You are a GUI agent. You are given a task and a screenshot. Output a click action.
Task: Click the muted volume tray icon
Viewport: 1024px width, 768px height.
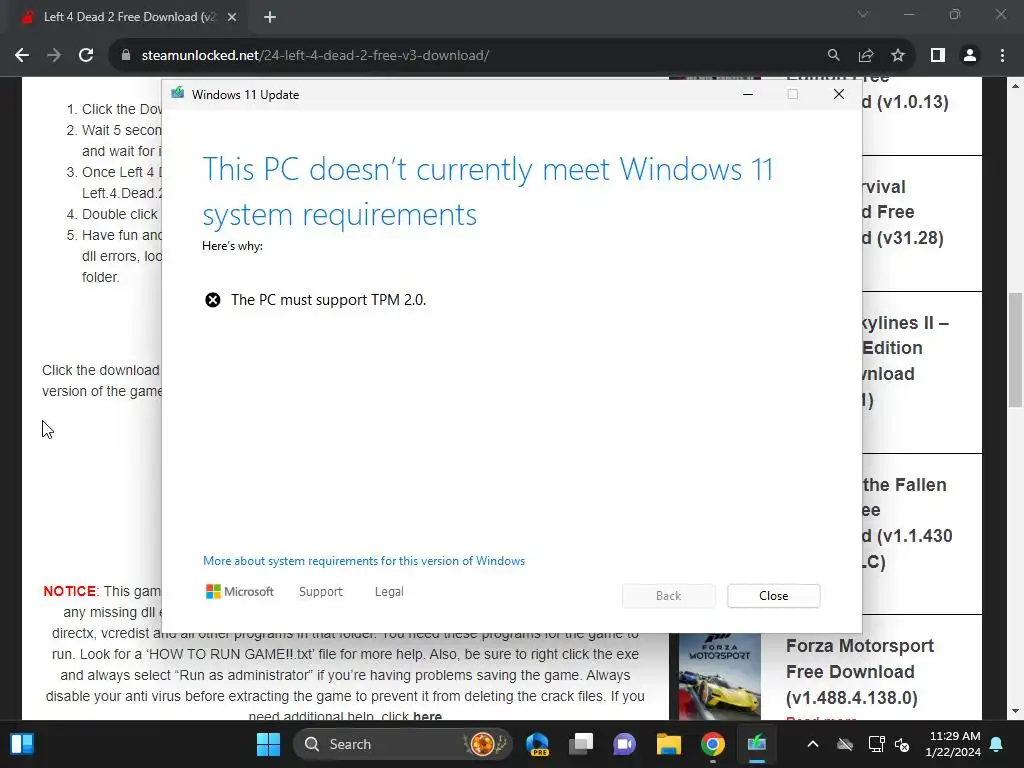[x=902, y=744]
